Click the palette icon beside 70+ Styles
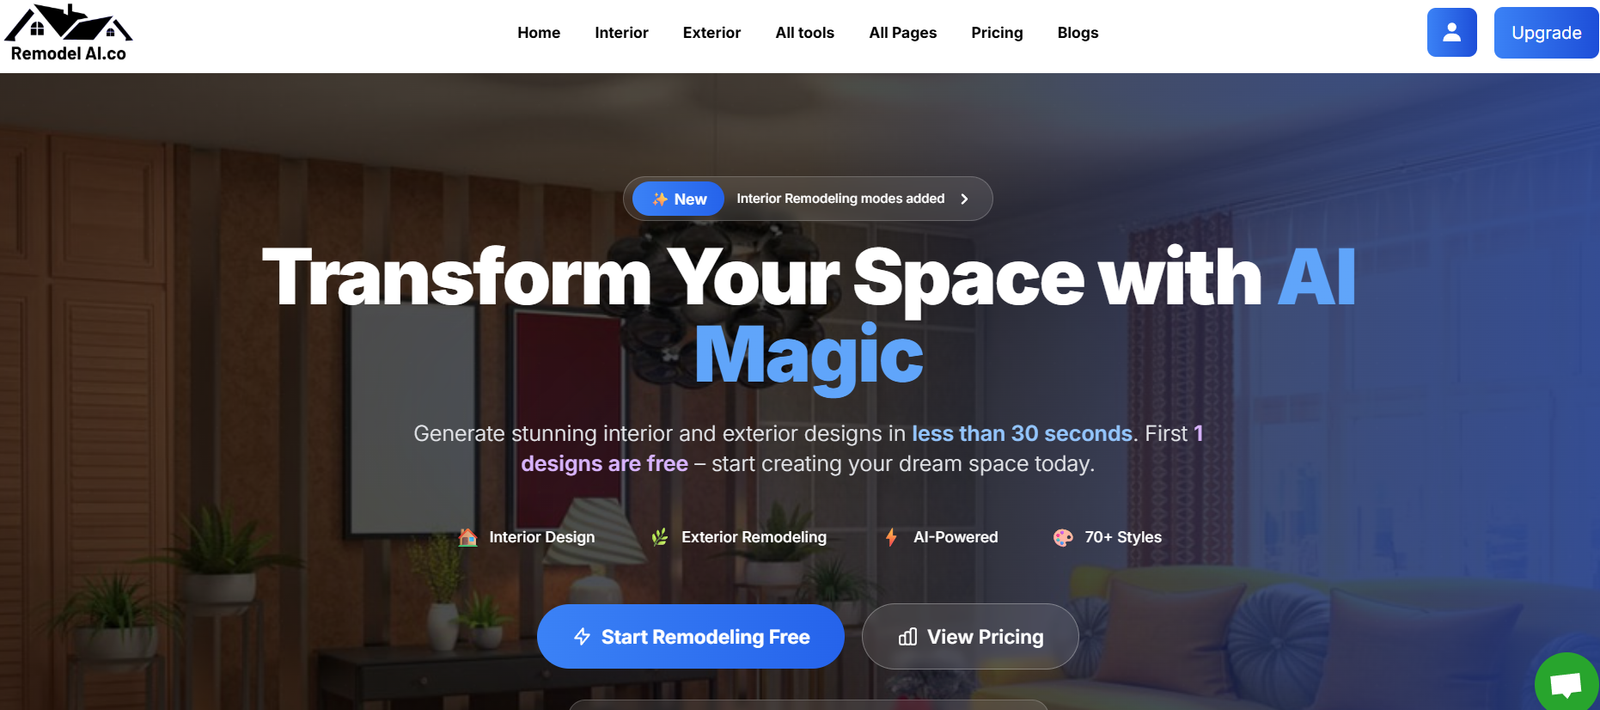This screenshot has height=710, width=1600. 1063,537
